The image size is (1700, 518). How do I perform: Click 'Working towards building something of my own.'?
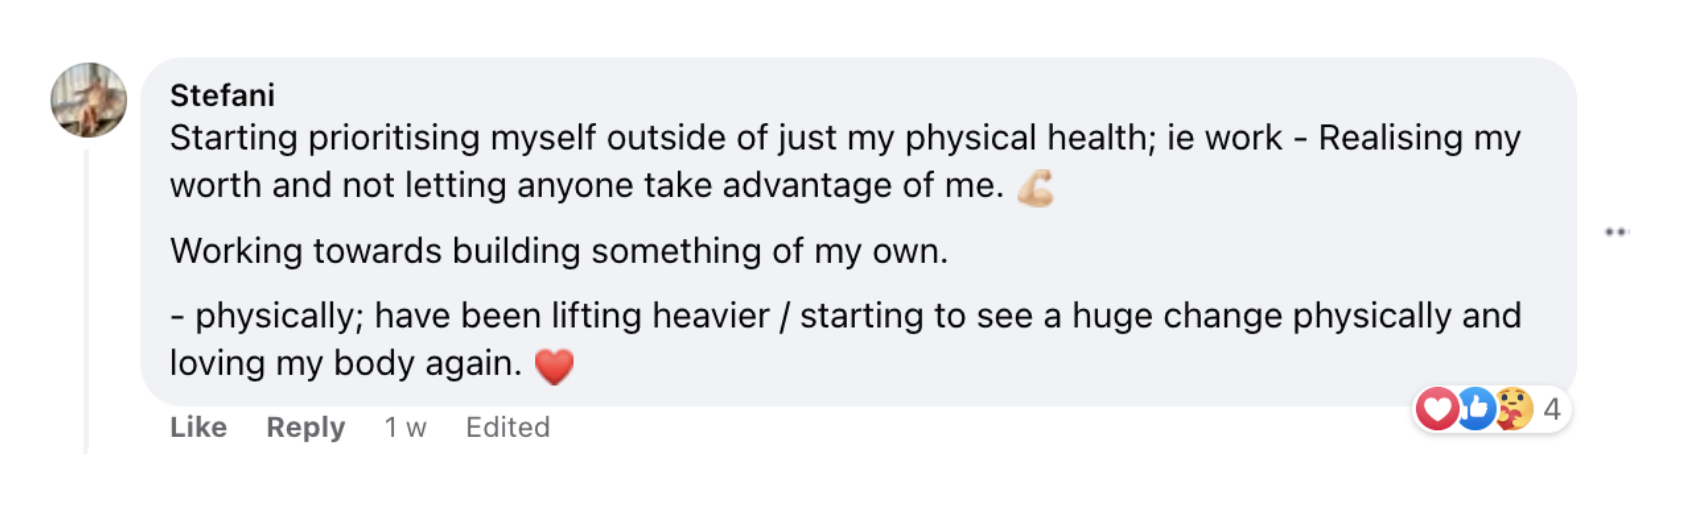pos(558,251)
